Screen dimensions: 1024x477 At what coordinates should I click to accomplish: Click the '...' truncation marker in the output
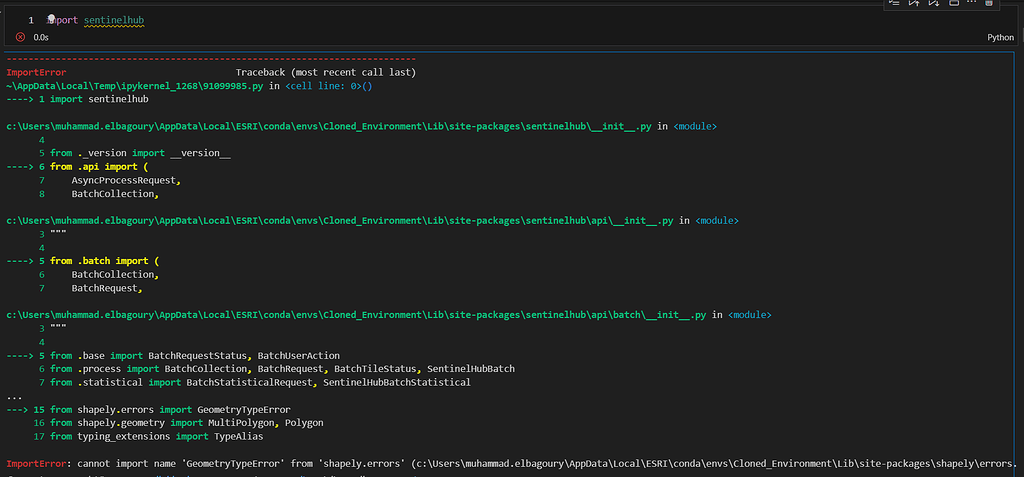coord(14,396)
